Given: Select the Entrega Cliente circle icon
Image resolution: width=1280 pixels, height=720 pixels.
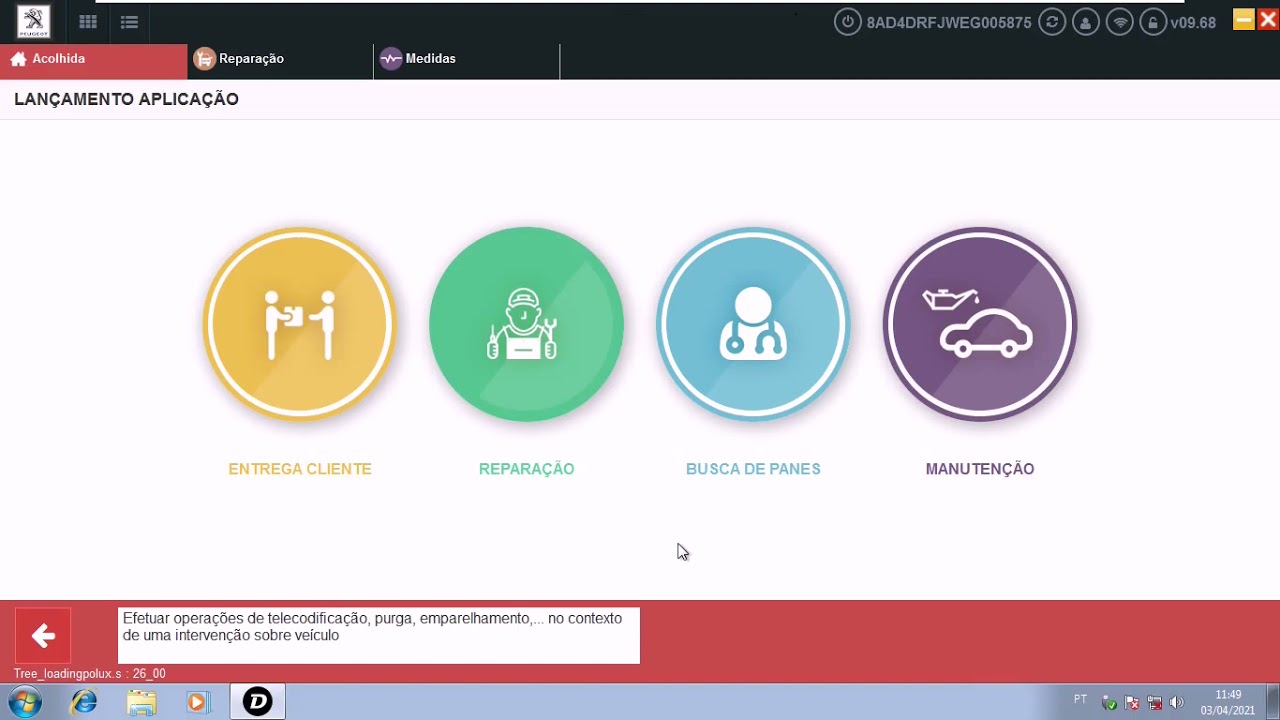Looking at the screenshot, I should [x=300, y=324].
